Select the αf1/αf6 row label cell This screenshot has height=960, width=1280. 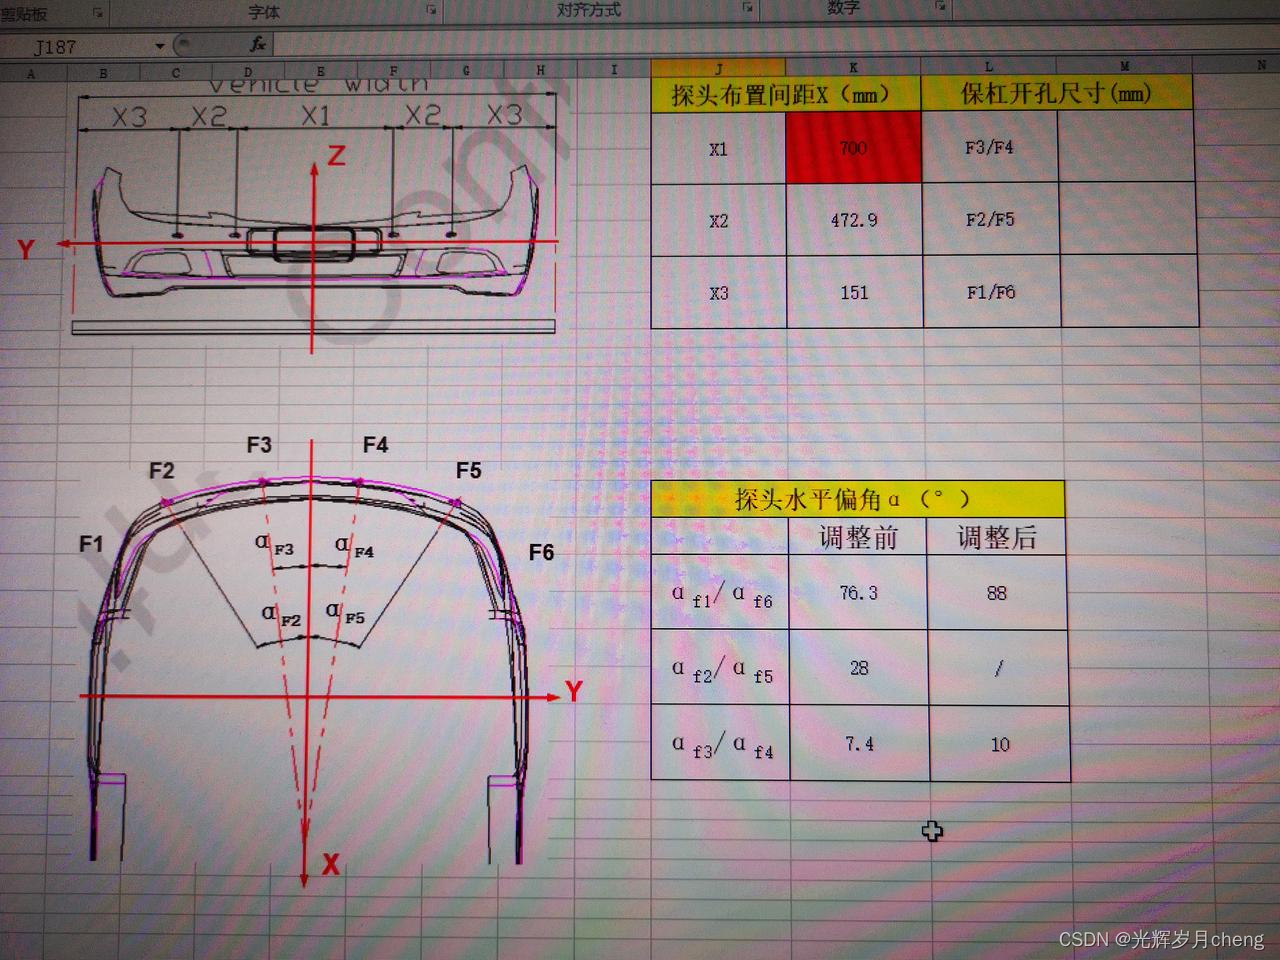(x=720, y=593)
